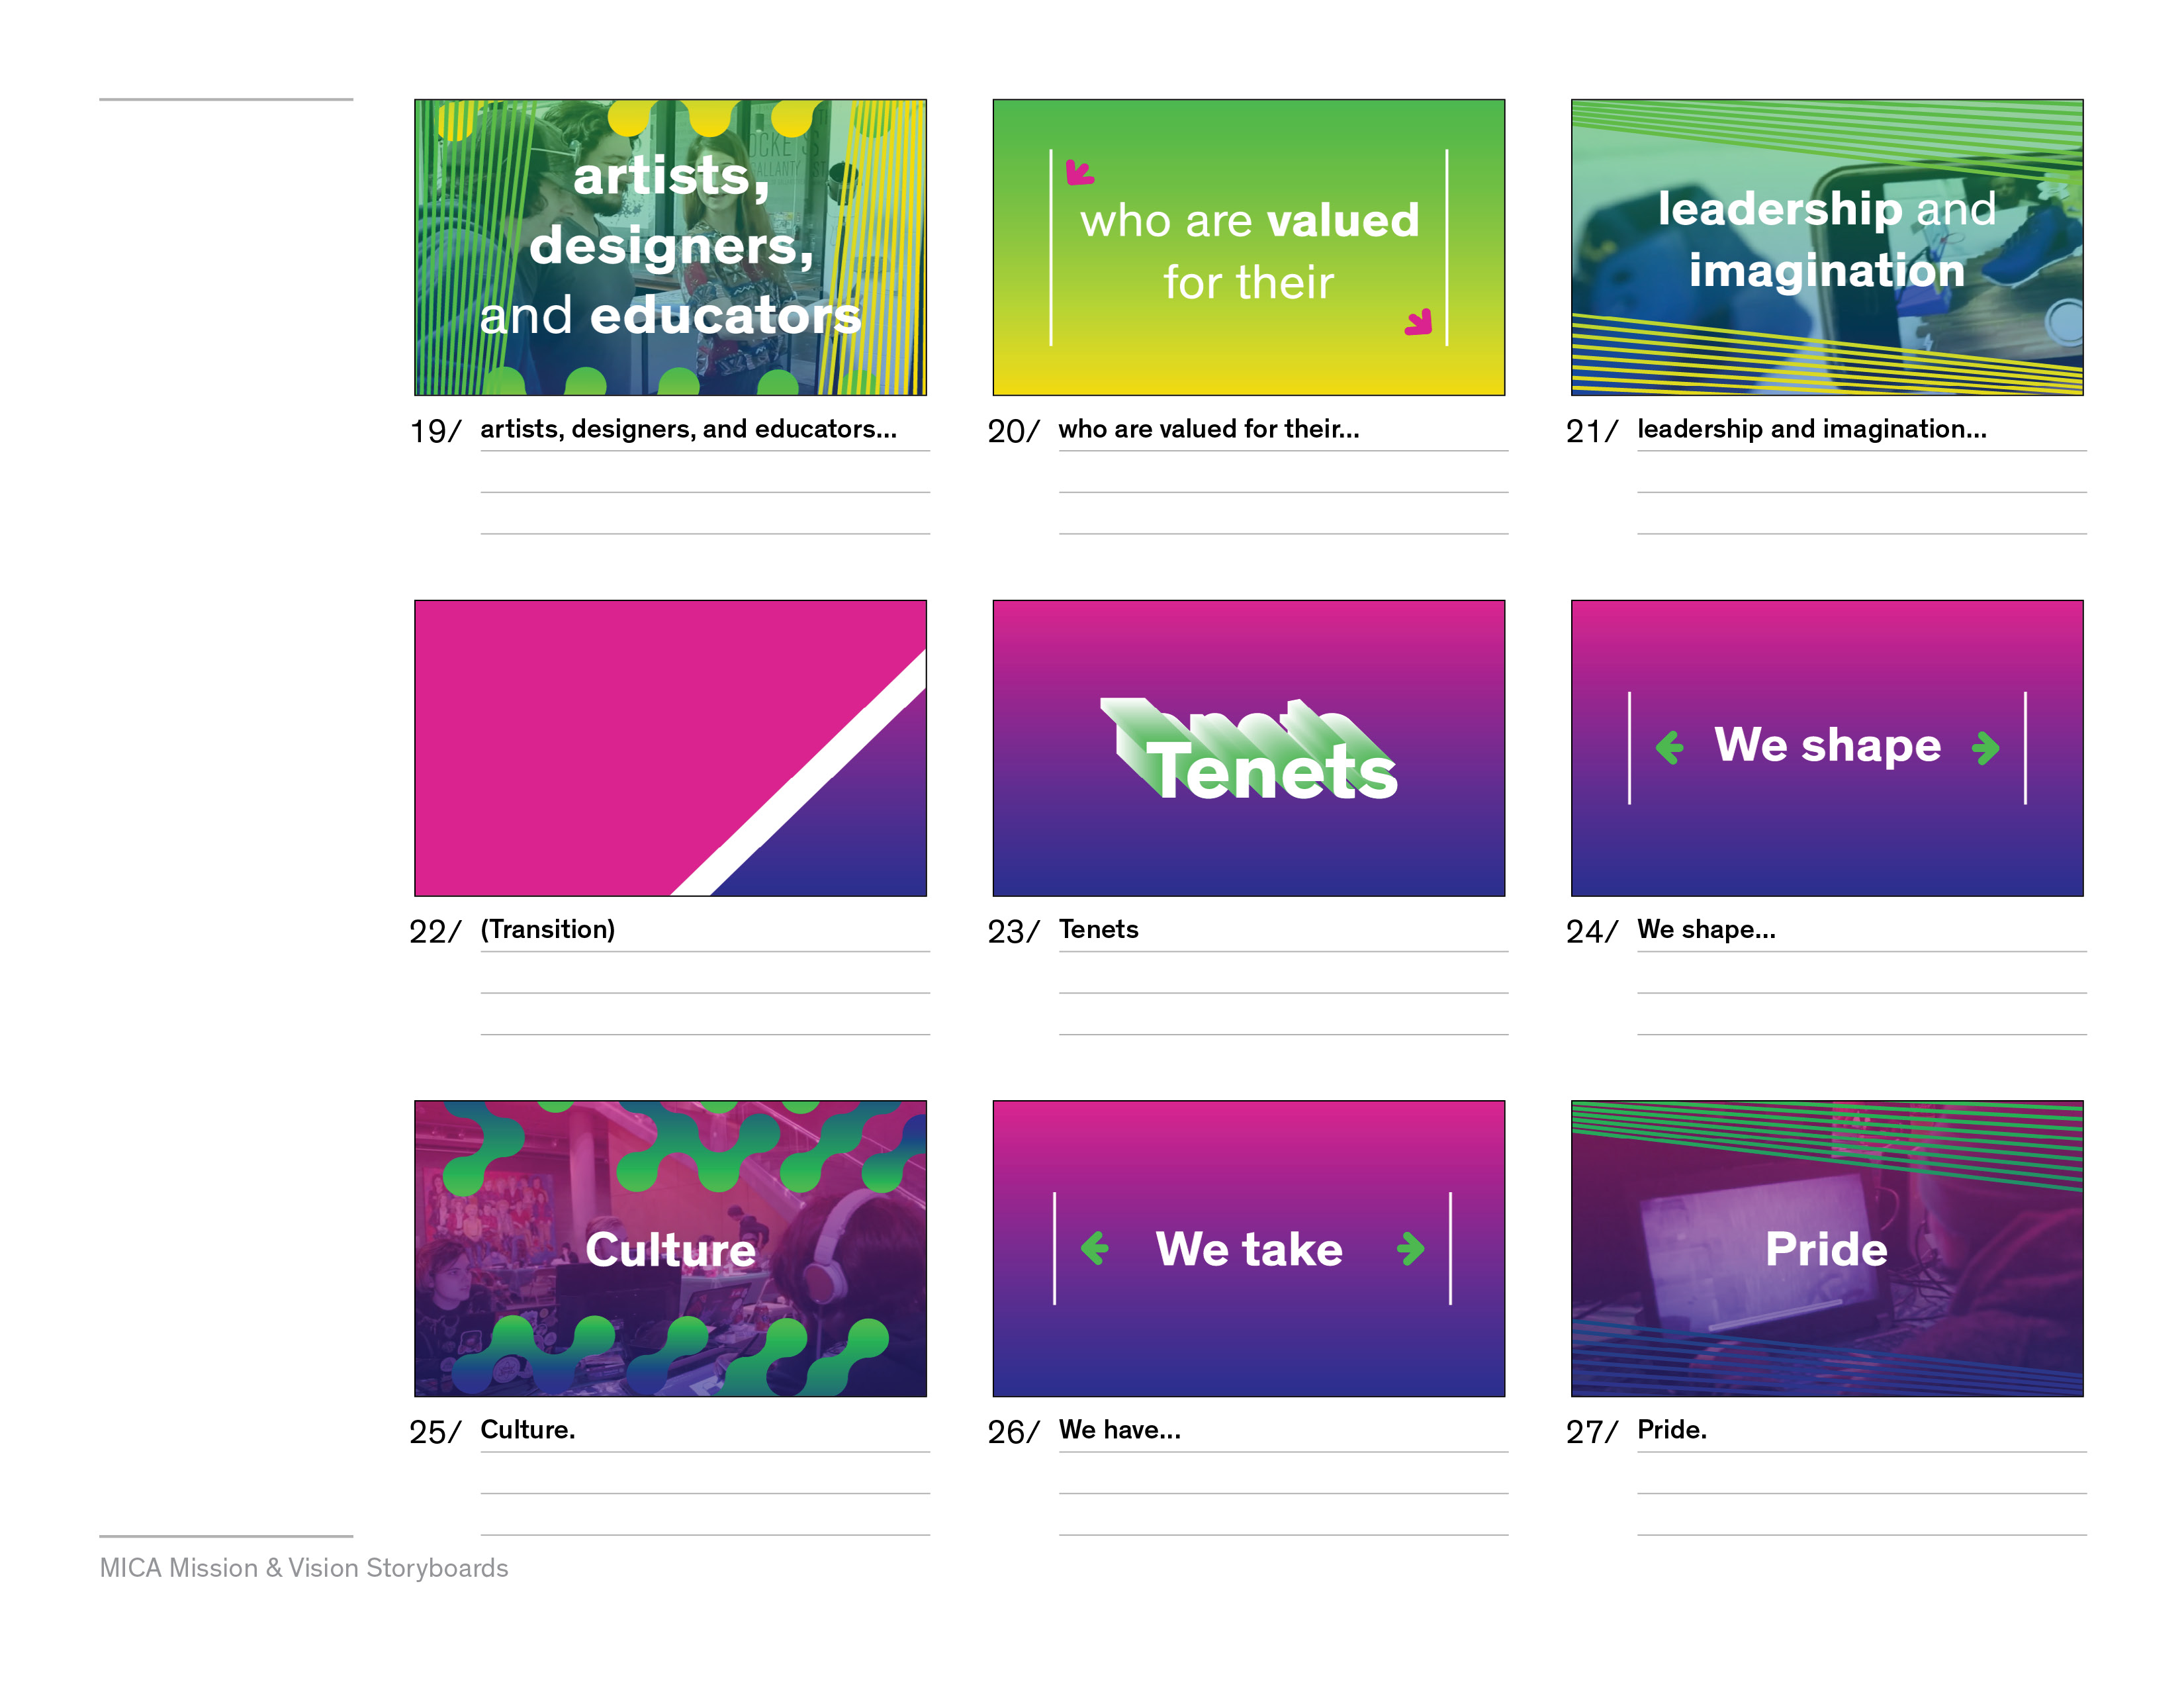Select the Pride storyboard frame

click(1827, 1249)
